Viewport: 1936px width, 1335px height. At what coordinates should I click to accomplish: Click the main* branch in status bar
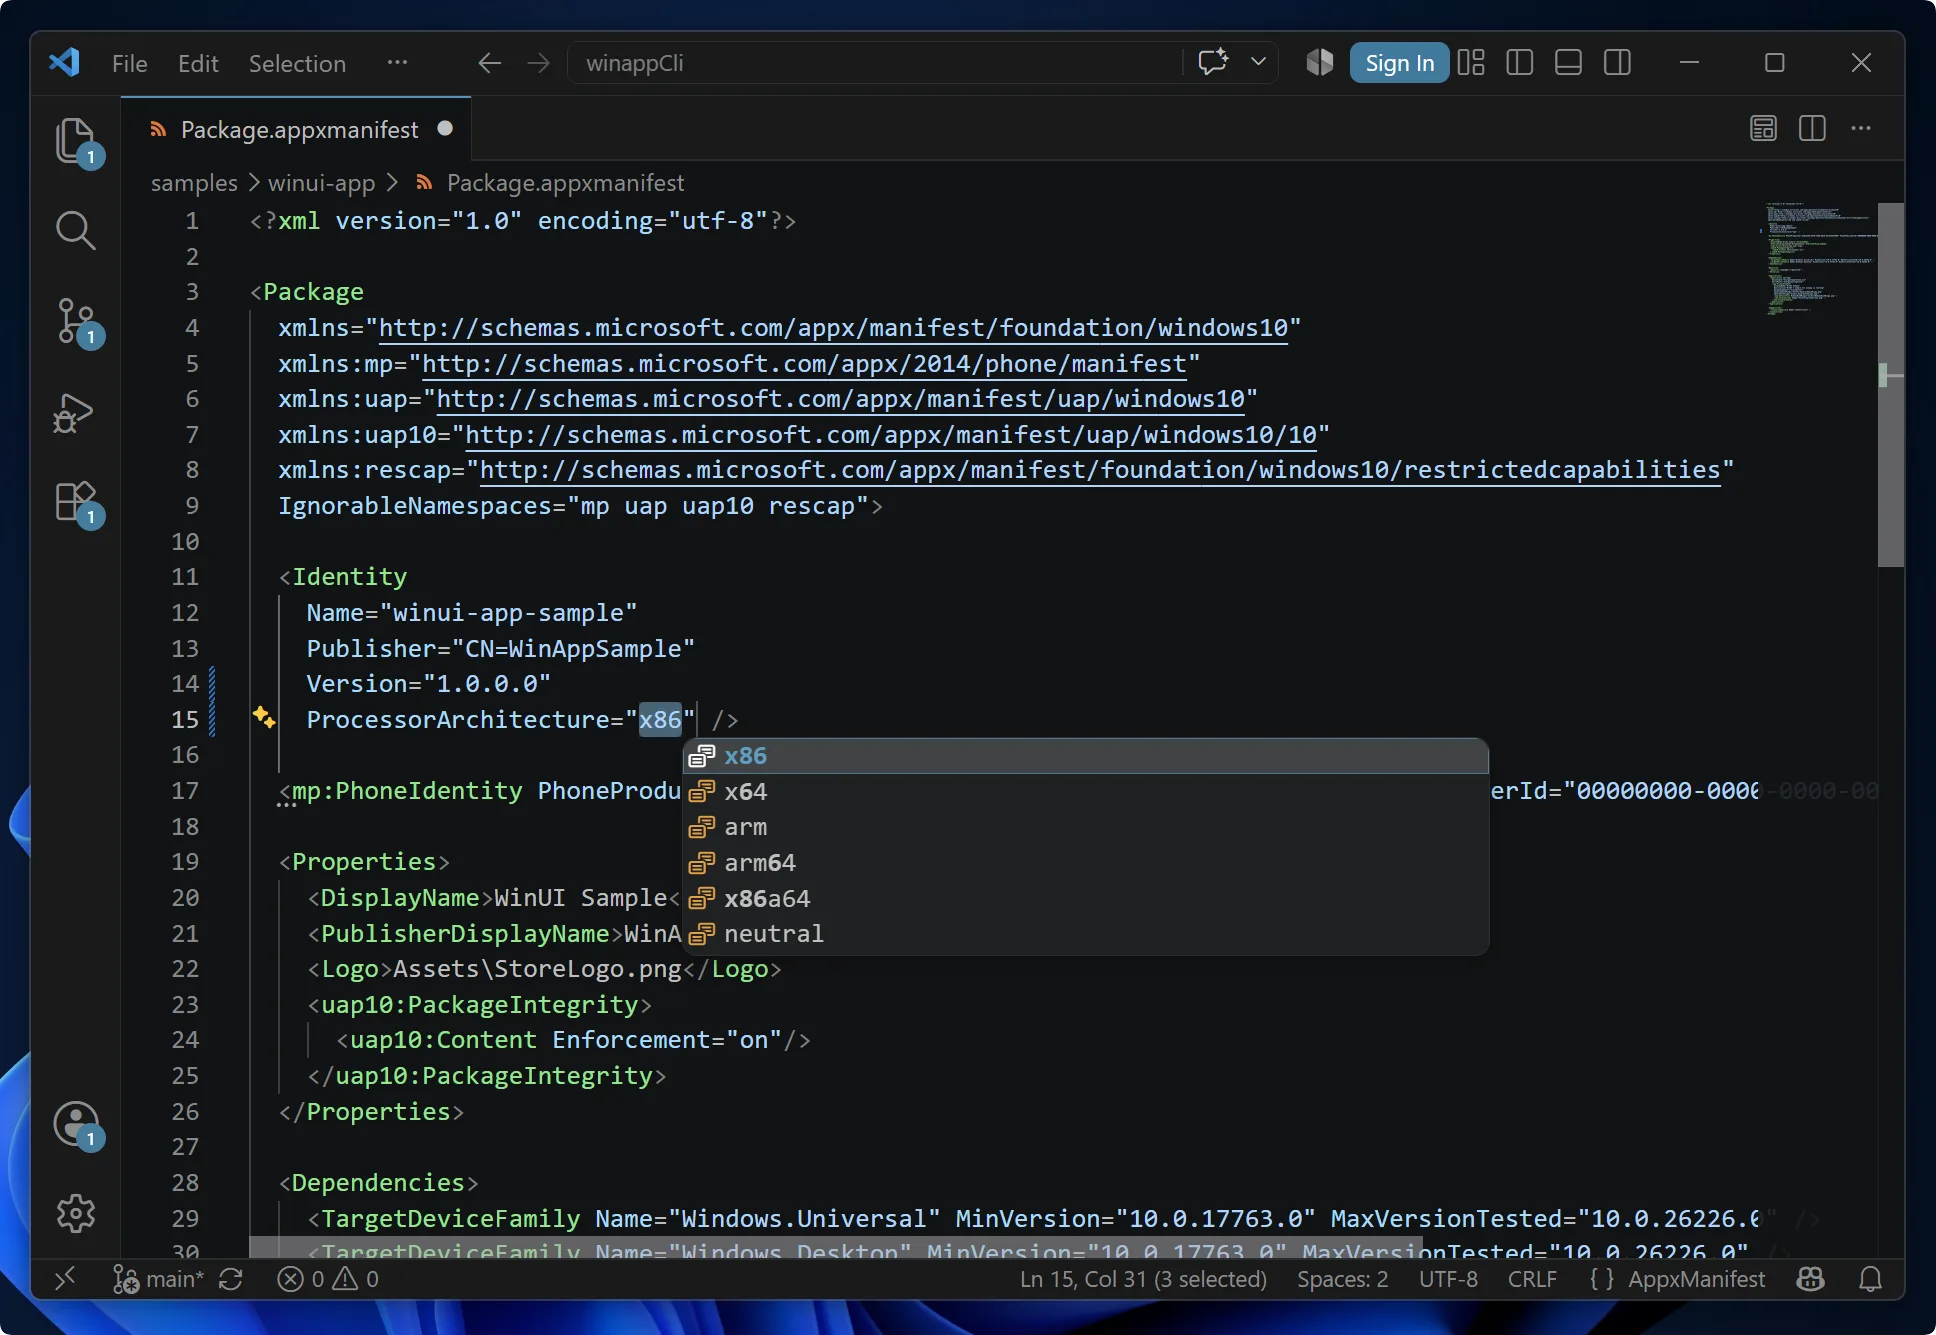(x=158, y=1279)
